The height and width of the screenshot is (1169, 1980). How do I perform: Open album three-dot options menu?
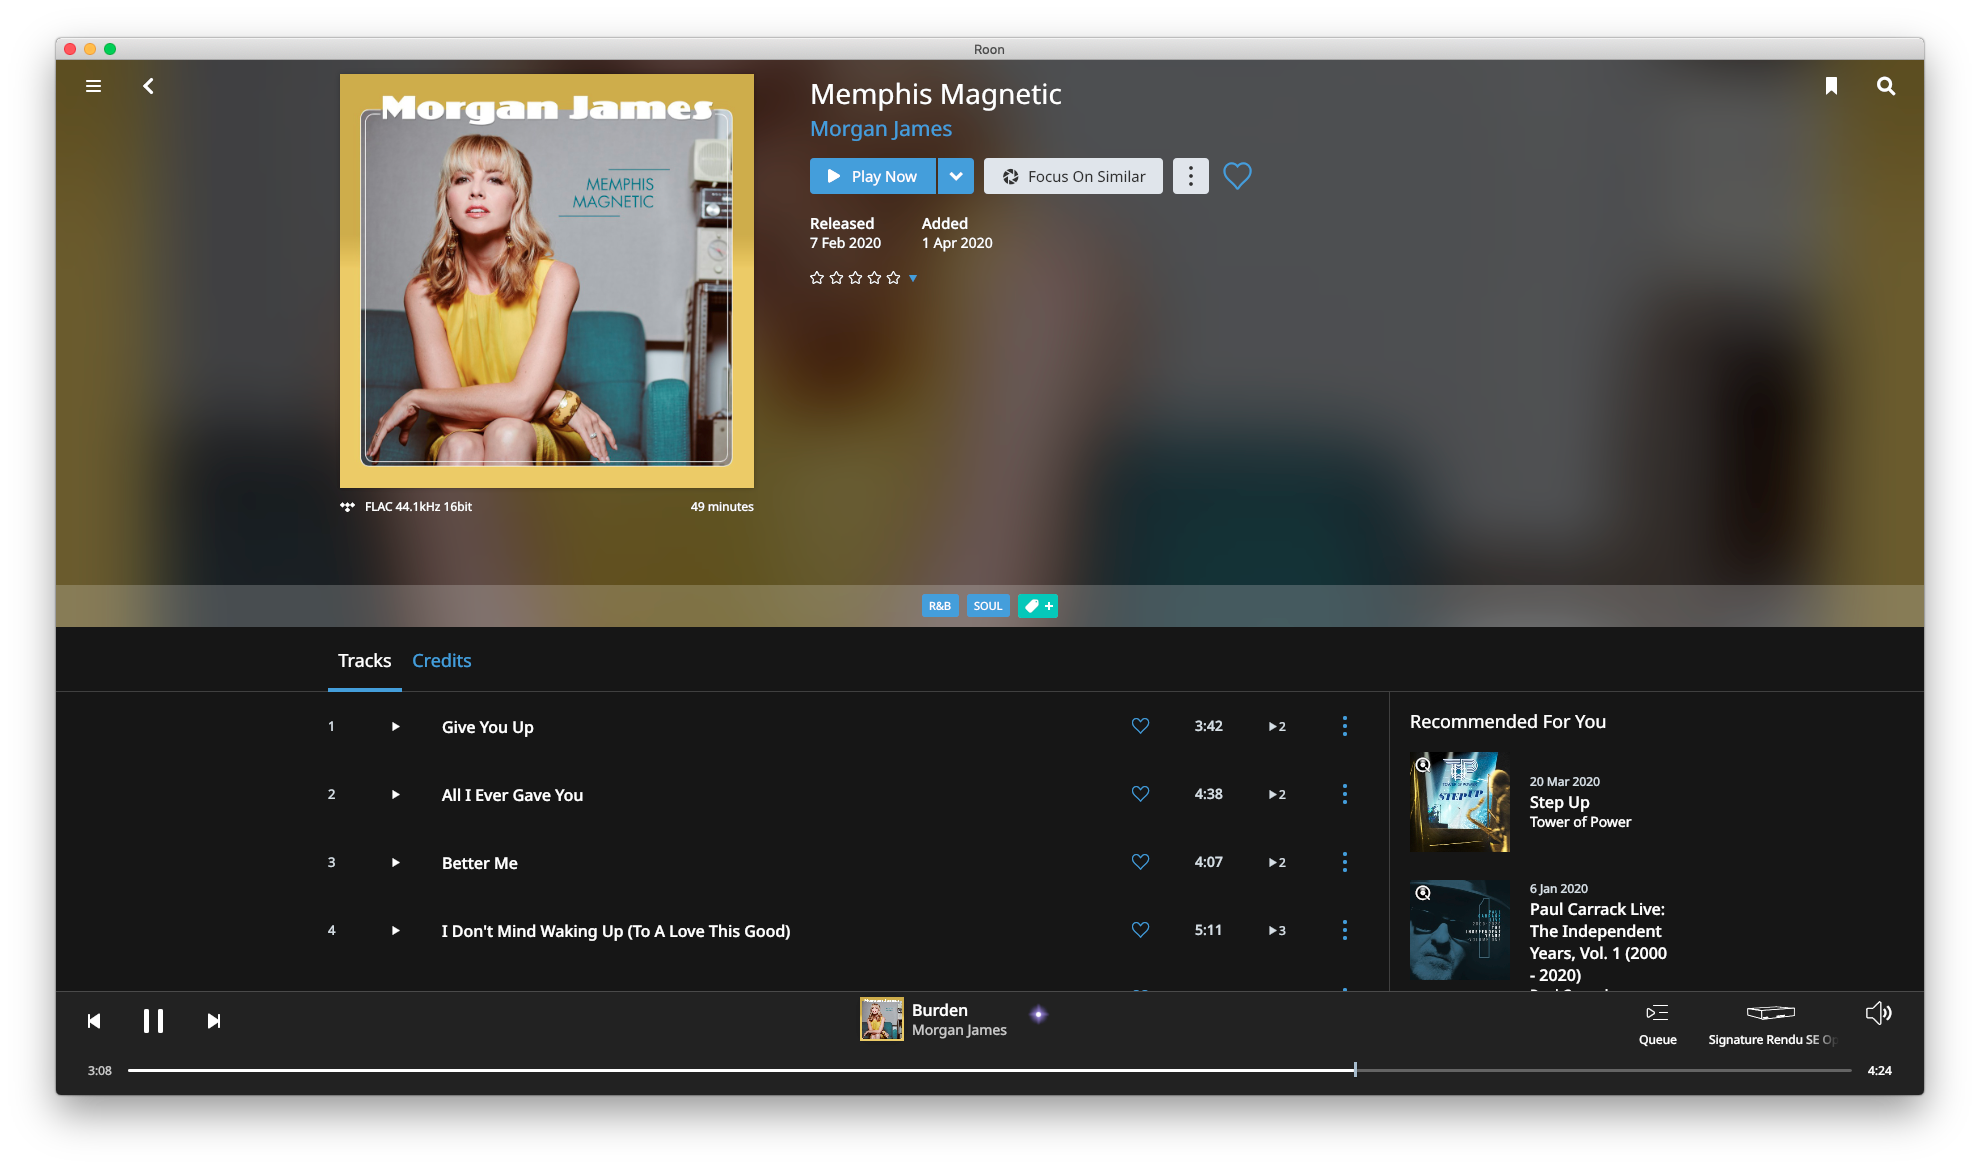[x=1190, y=176]
